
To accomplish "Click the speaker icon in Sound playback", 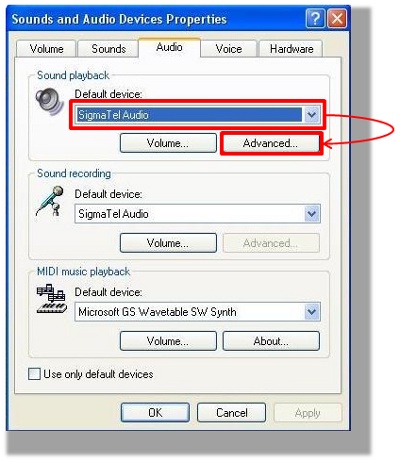I will point(49,101).
